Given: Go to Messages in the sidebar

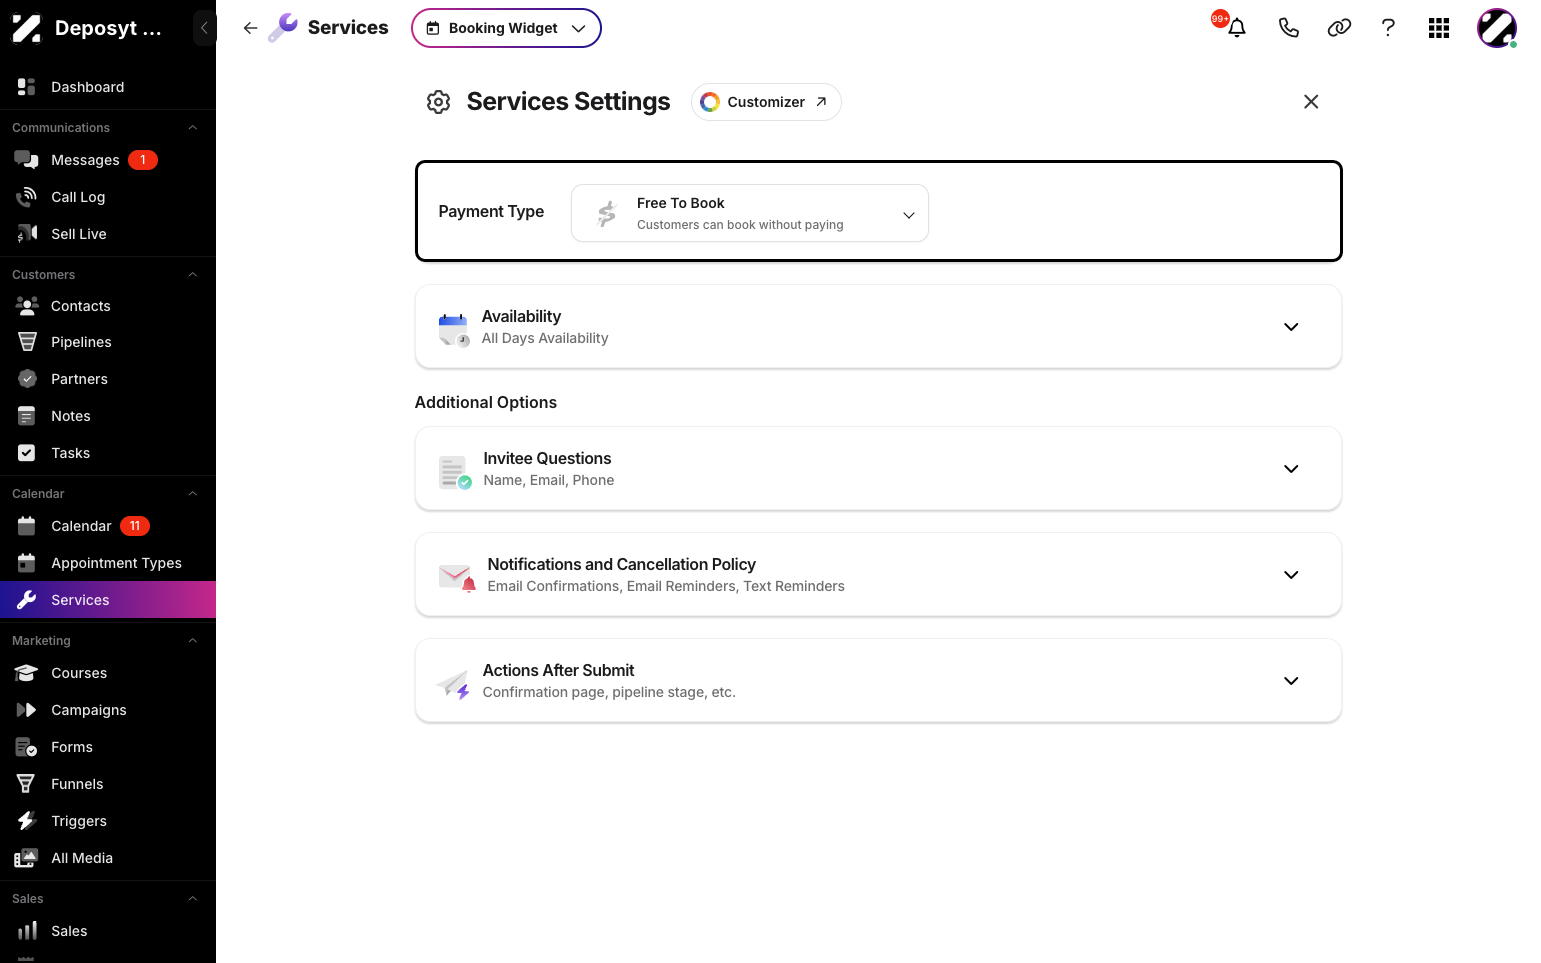Looking at the screenshot, I should (108, 160).
